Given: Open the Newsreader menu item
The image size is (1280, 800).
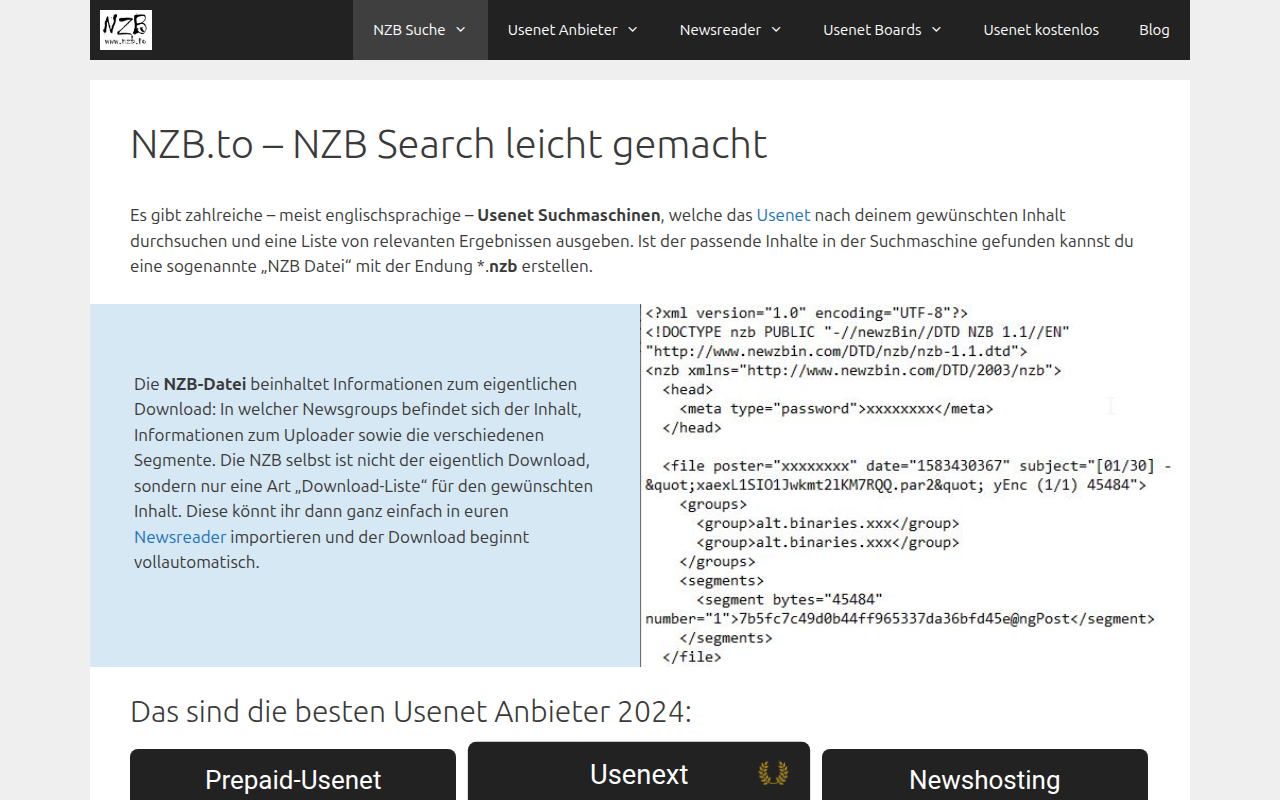Looking at the screenshot, I should tap(731, 30).
